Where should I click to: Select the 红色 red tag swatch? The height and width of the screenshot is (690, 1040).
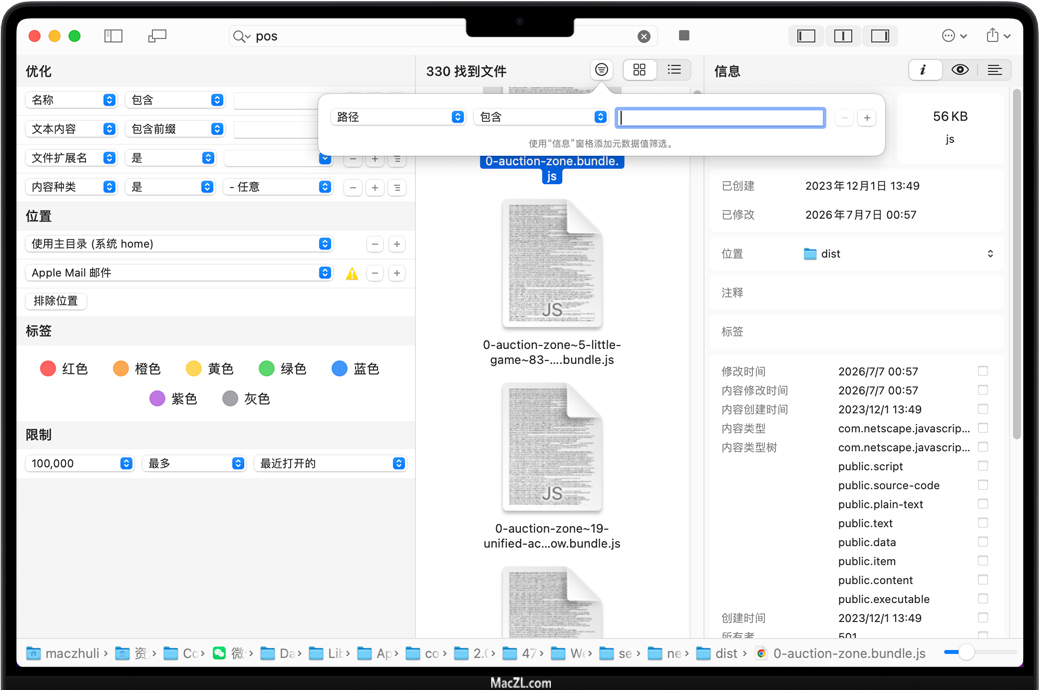[x=48, y=369]
